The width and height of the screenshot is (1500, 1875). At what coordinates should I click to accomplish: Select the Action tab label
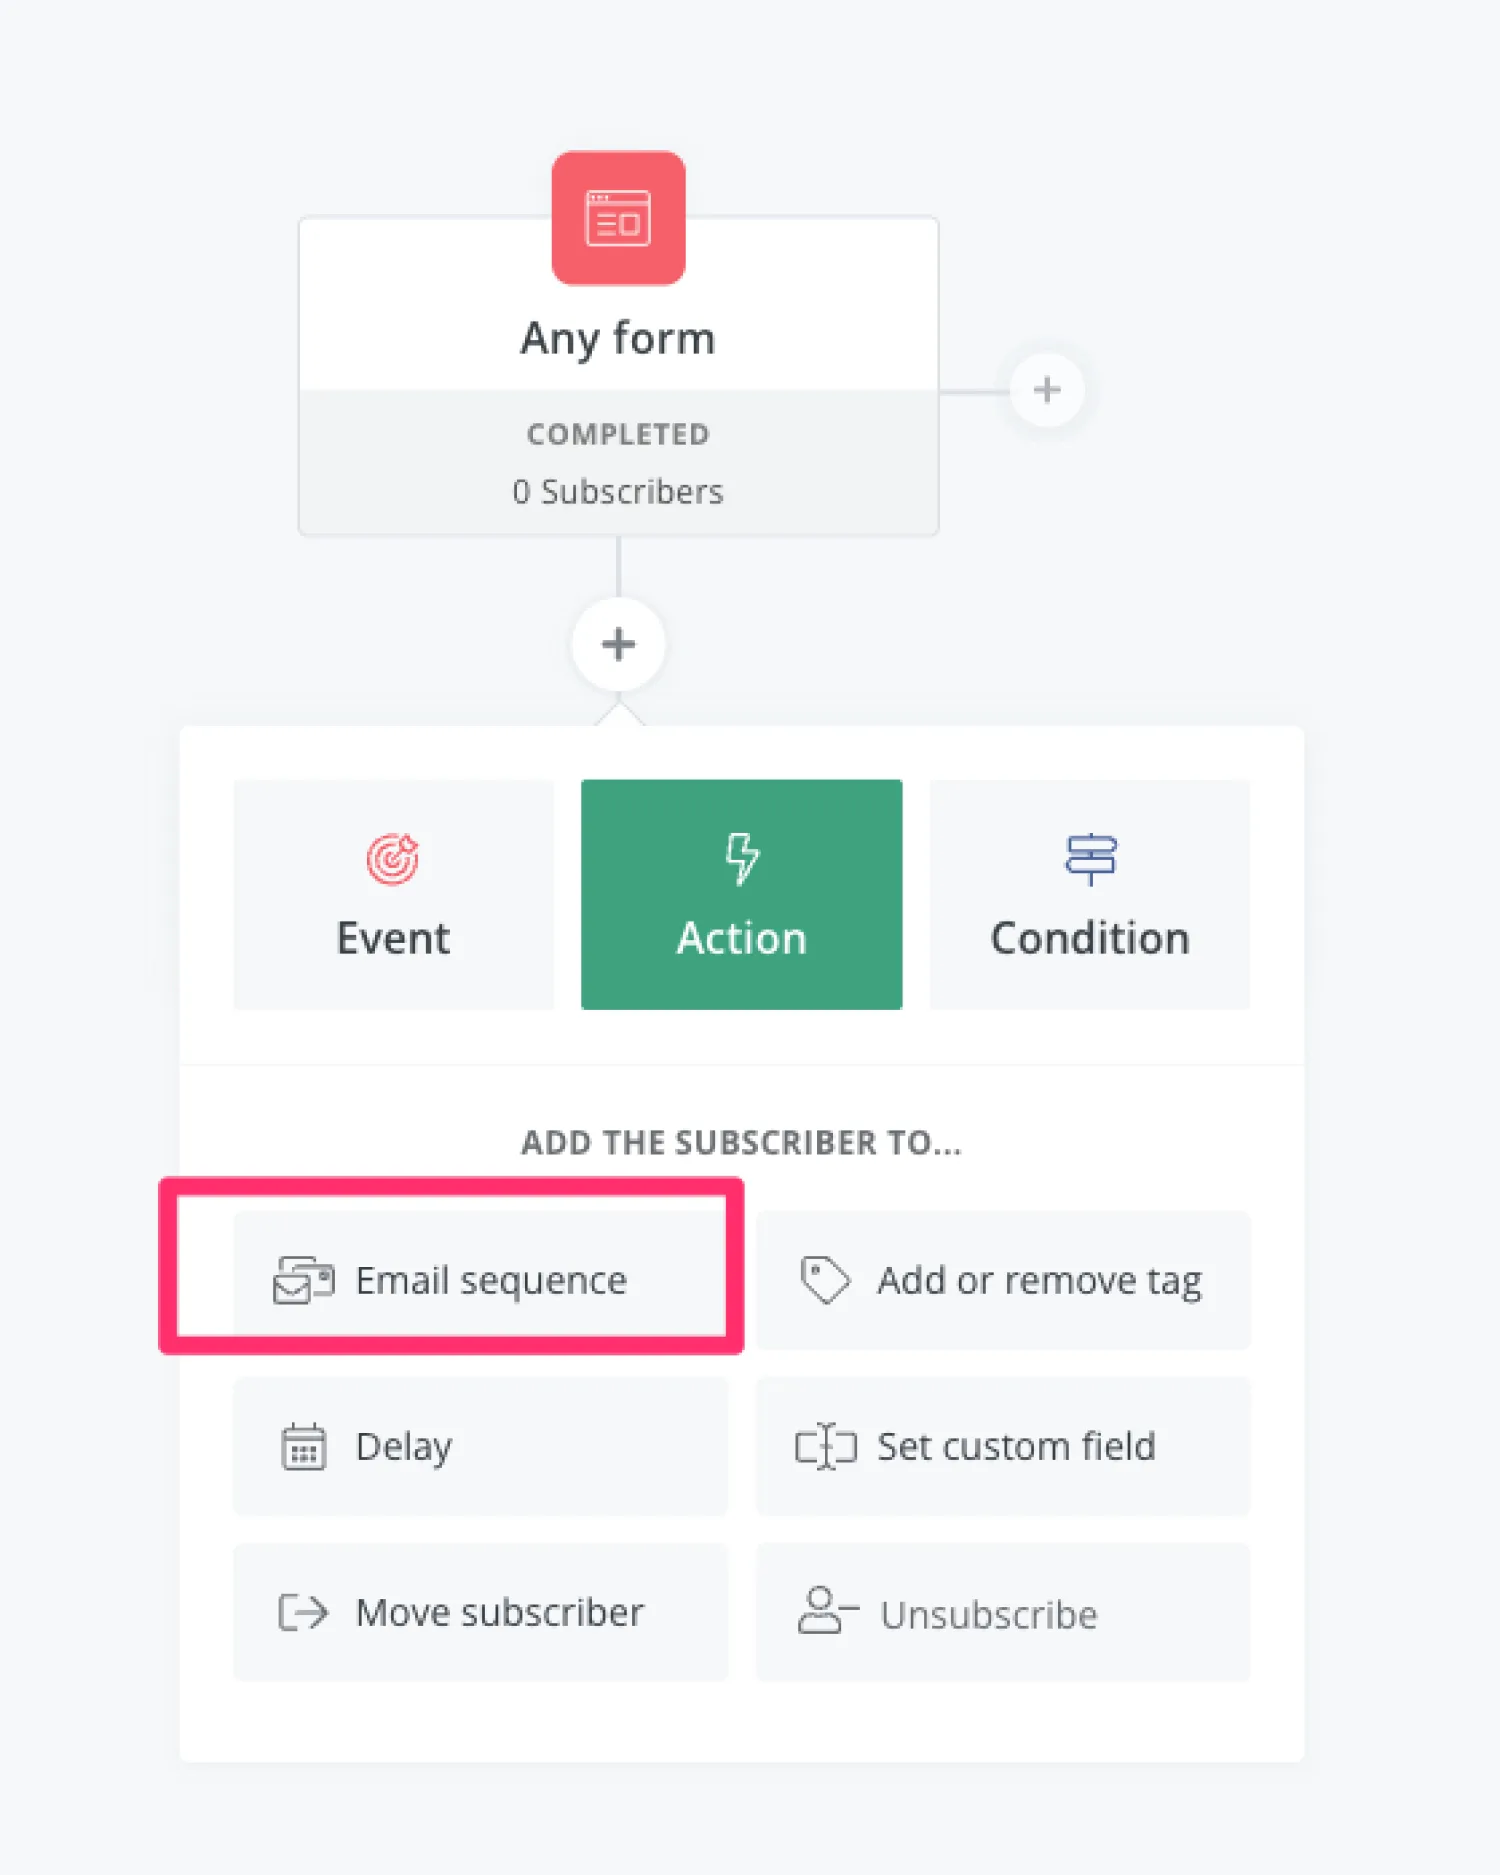pos(741,939)
